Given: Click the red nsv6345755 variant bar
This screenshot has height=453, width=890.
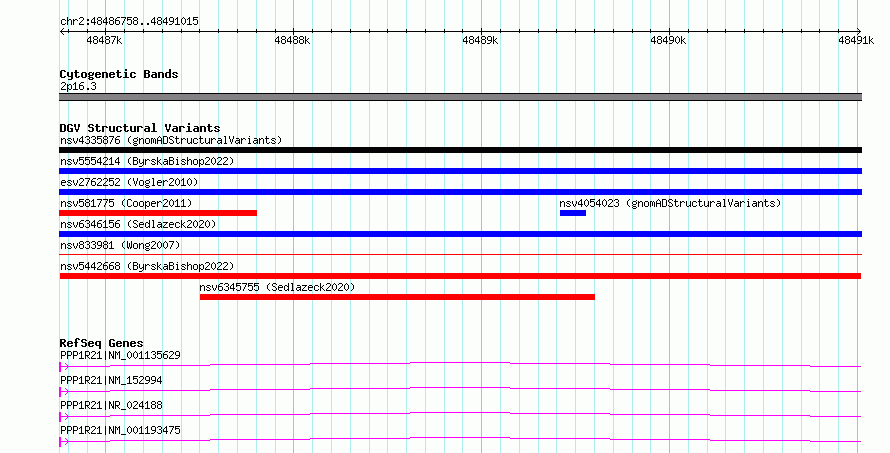Looking at the screenshot, I should click(397, 297).
